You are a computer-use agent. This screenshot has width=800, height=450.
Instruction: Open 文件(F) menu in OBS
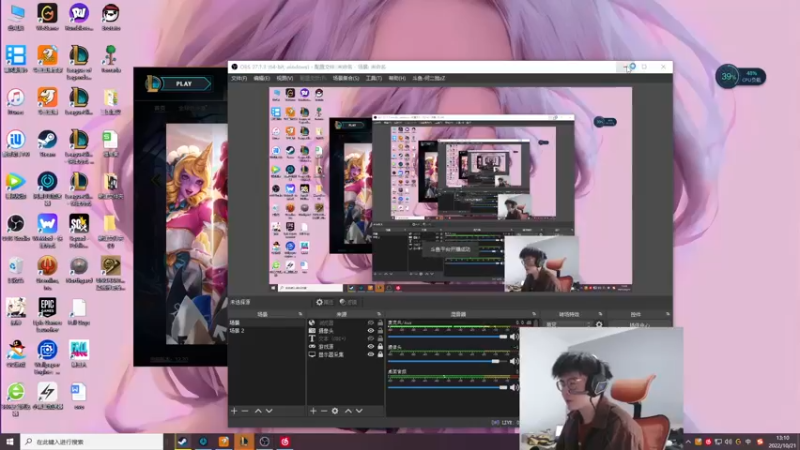[x=239, y=79]
